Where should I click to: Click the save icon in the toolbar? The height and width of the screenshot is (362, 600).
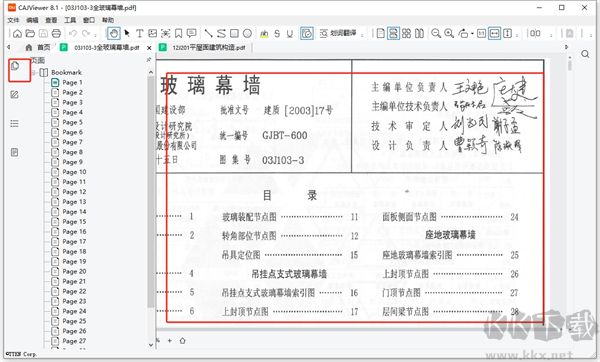[43, 34]
